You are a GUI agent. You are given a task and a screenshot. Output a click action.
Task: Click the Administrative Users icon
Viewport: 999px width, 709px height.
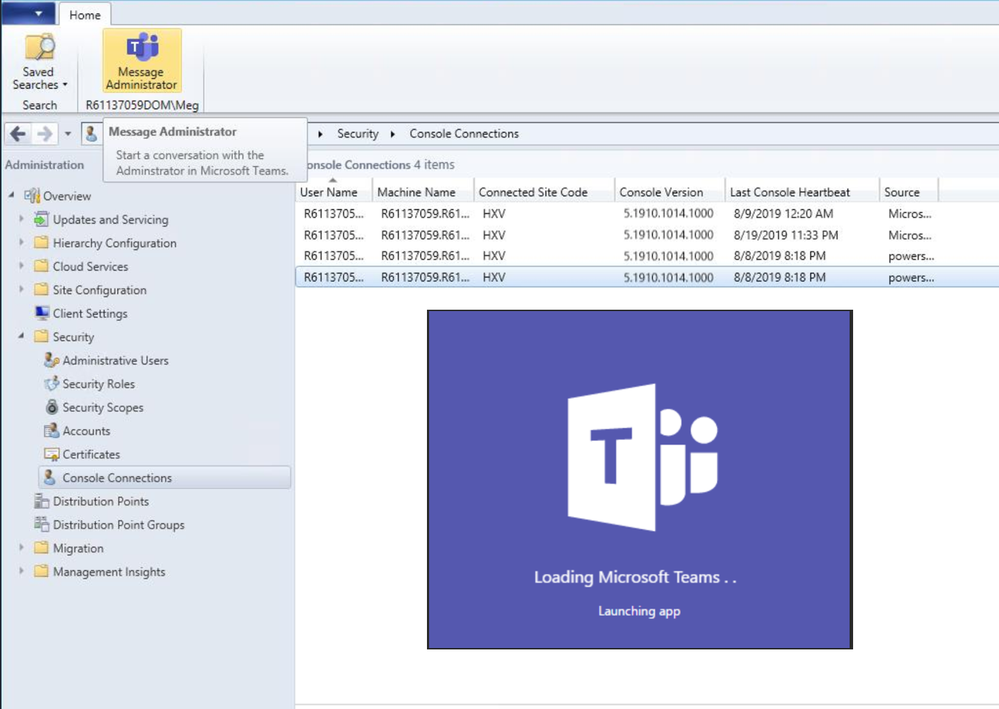(x=52, y=361)
